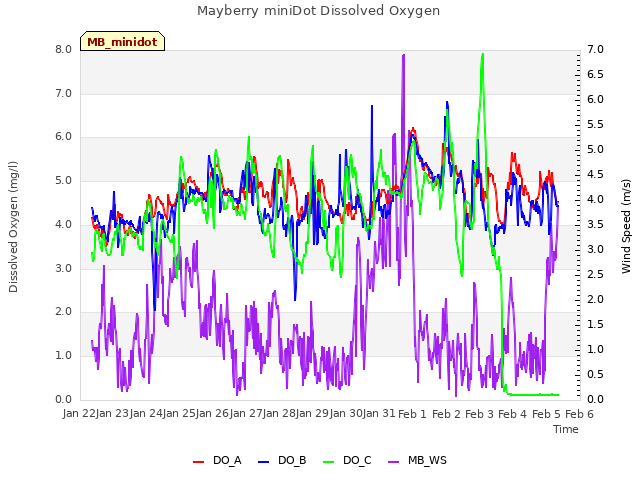
Task: Toggle the DO_C legend entry
Action: (347, 460)
